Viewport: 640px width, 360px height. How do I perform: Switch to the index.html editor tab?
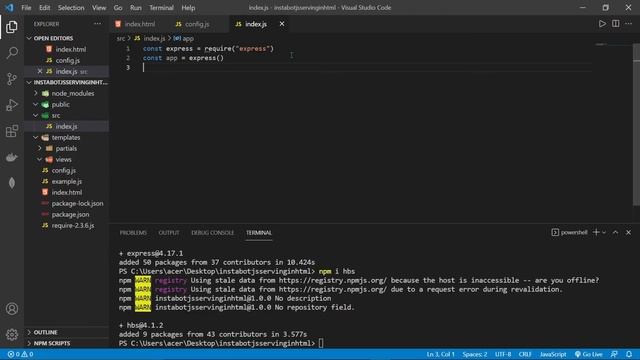[x=140, y=24]
